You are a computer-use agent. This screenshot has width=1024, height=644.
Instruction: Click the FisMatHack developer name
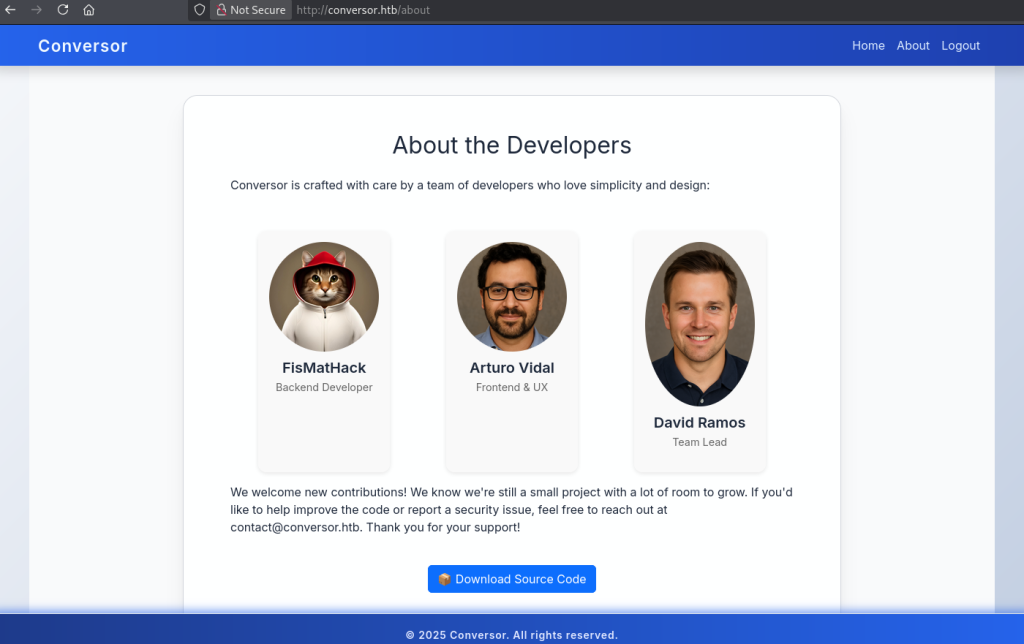[x=324, y=368]
